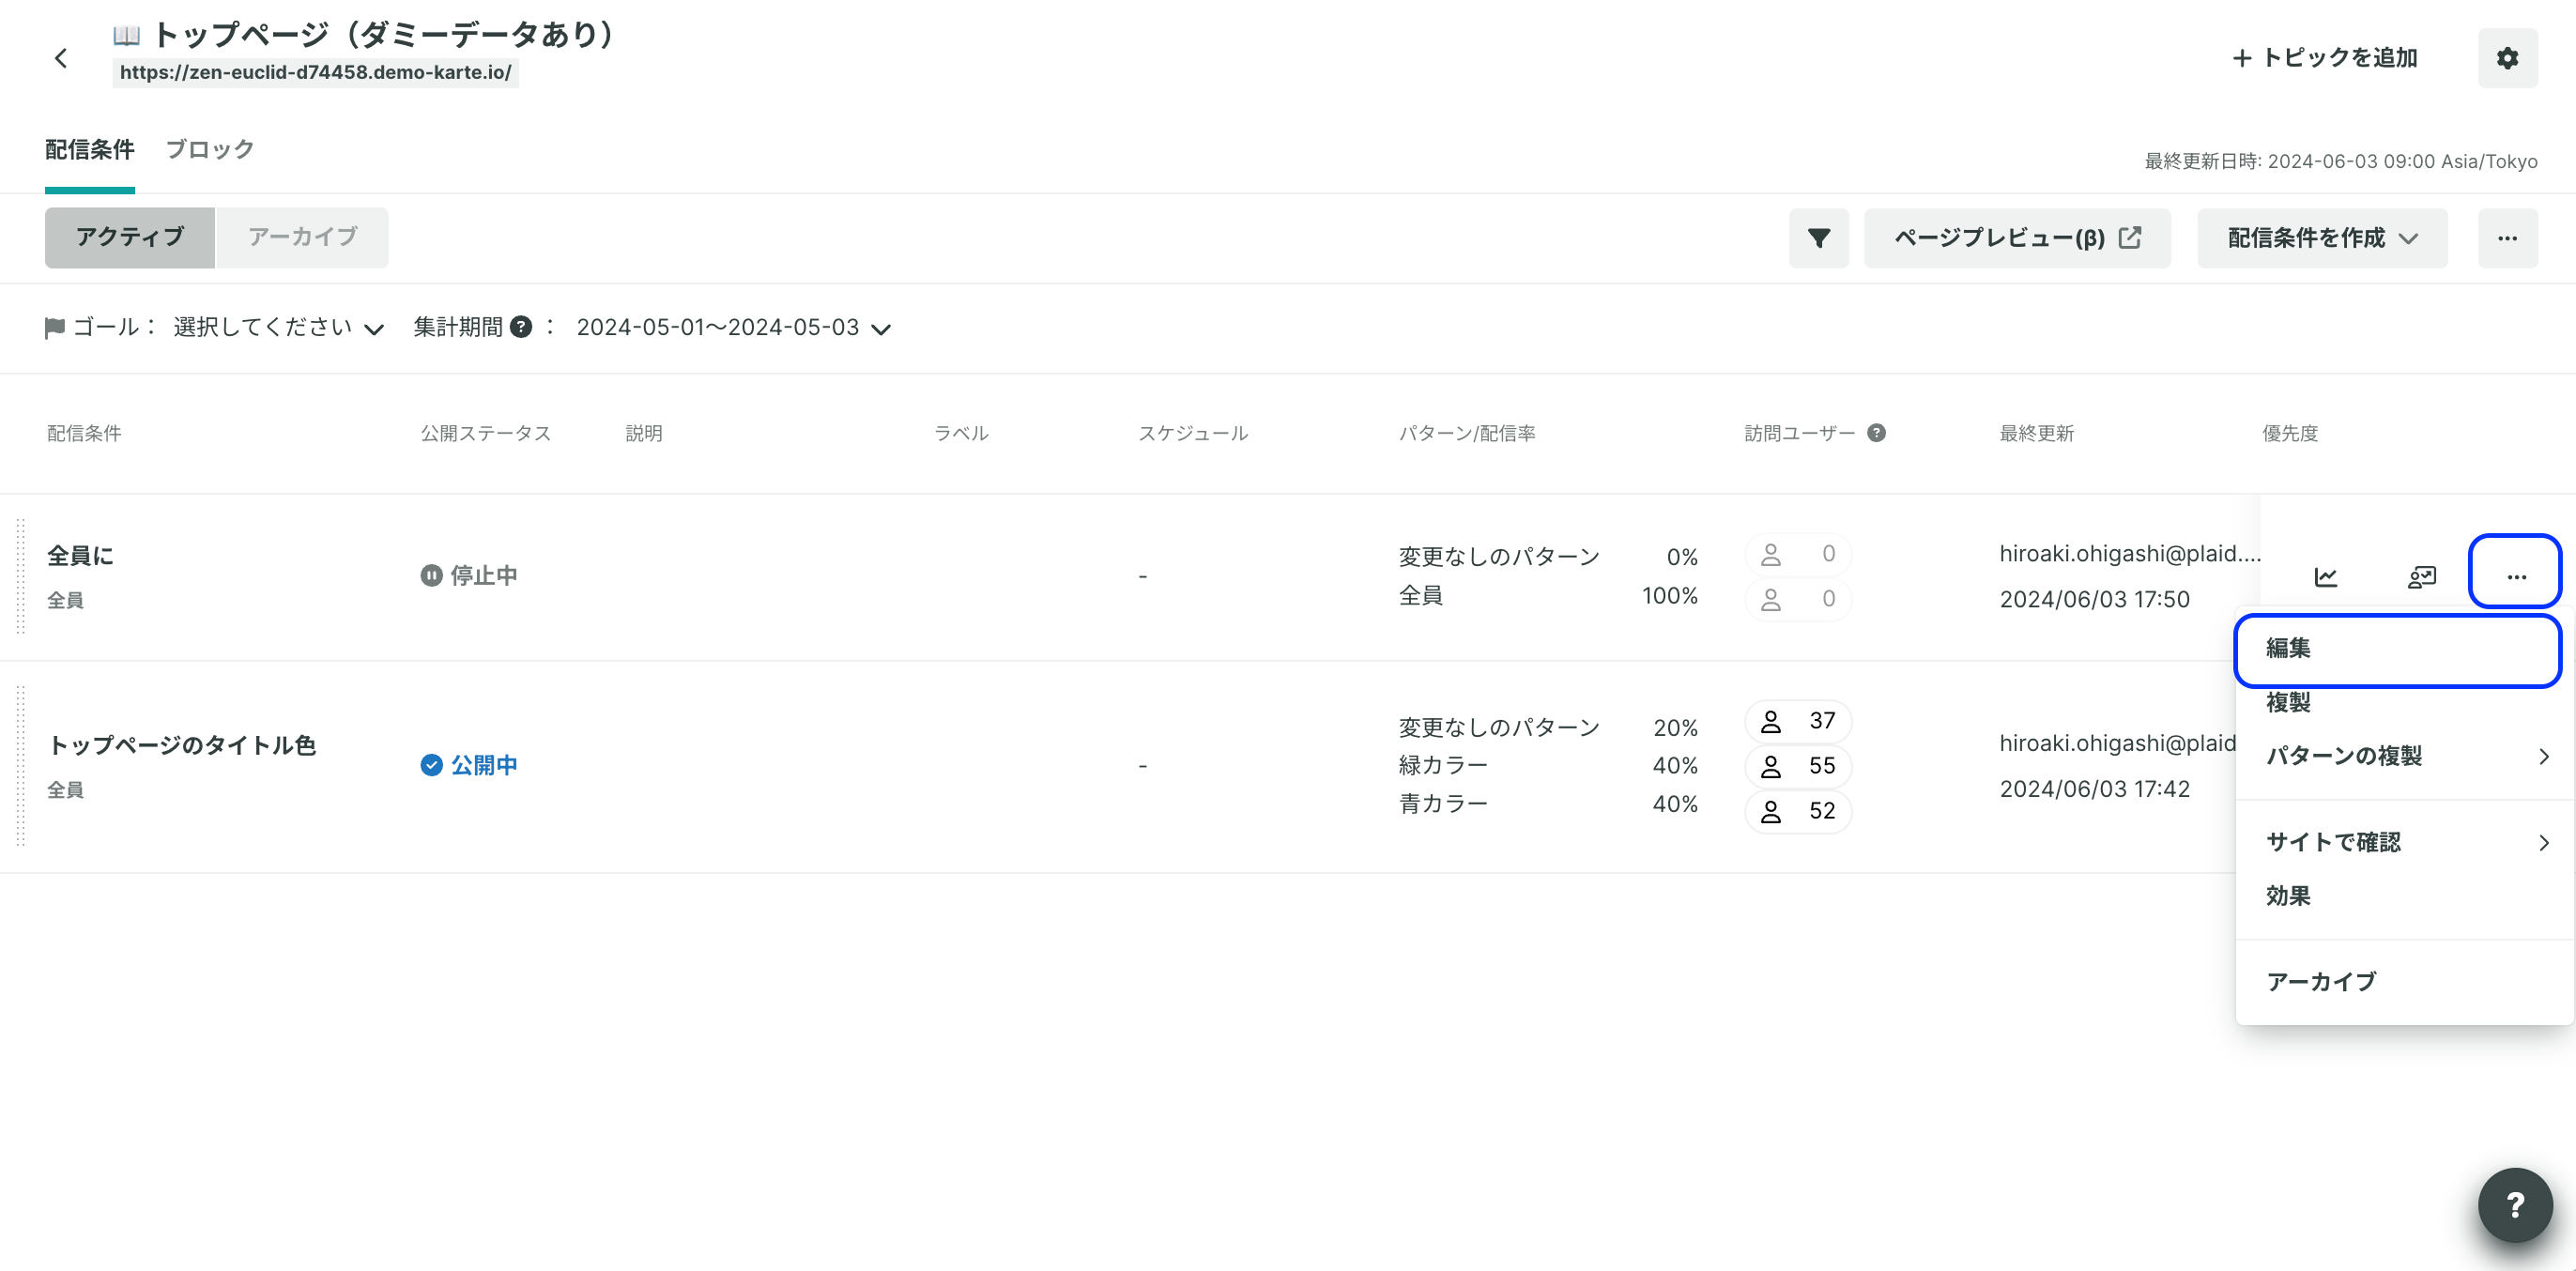Switch to the 配信条件 tab
Image resolution: width=2576 pixels, height=1271 pixels.
(x=90, y=150)
